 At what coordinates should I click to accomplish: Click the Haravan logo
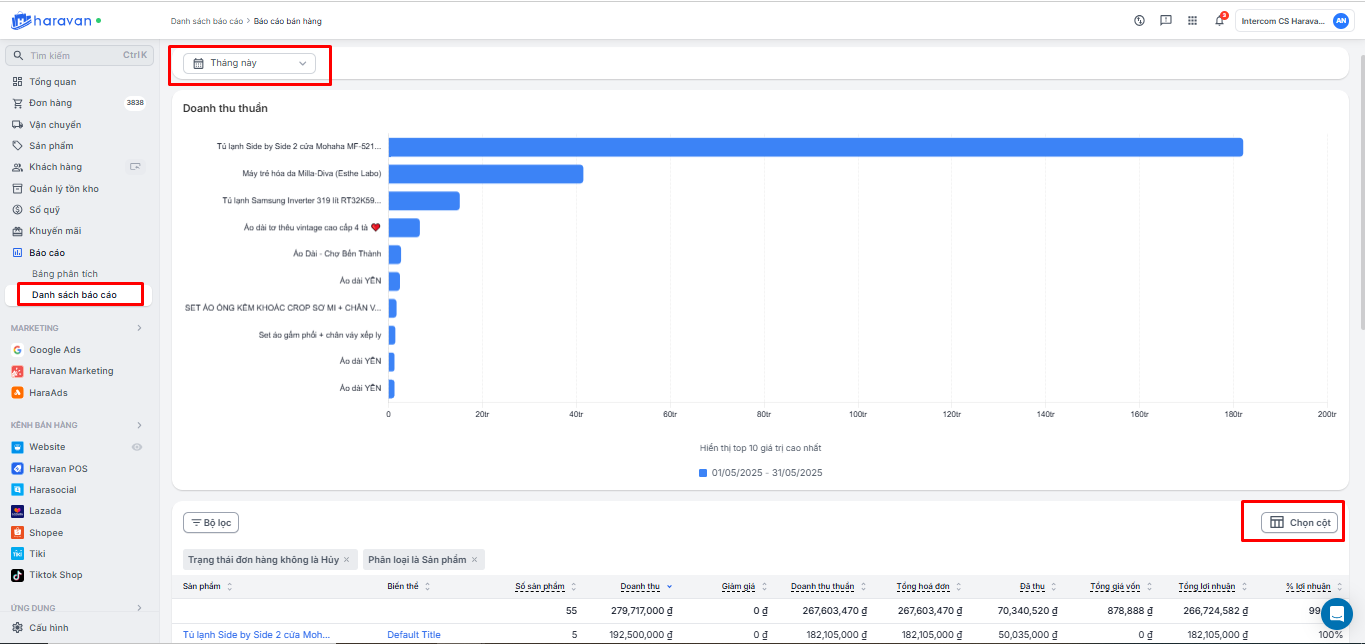click(x=56, y=20)
